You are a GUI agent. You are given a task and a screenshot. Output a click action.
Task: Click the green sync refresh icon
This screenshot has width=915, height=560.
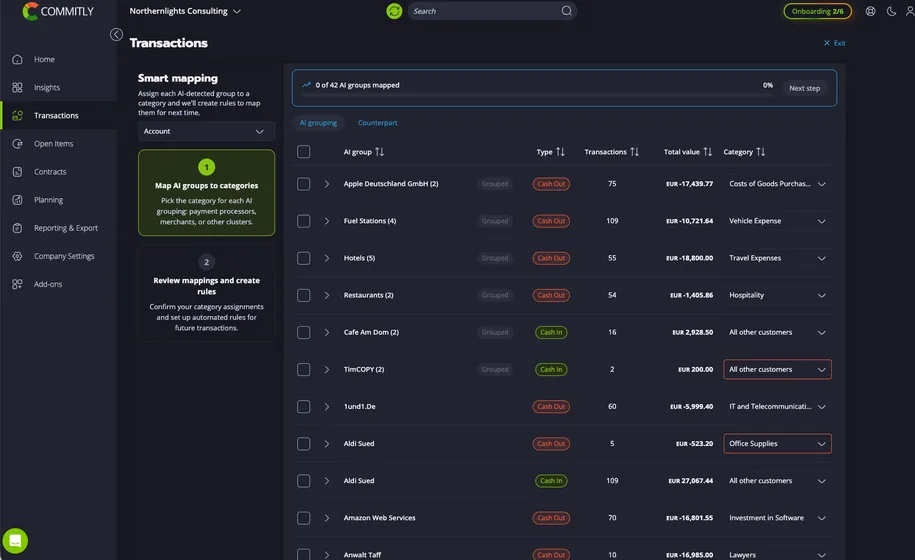[x=394, y=11]
